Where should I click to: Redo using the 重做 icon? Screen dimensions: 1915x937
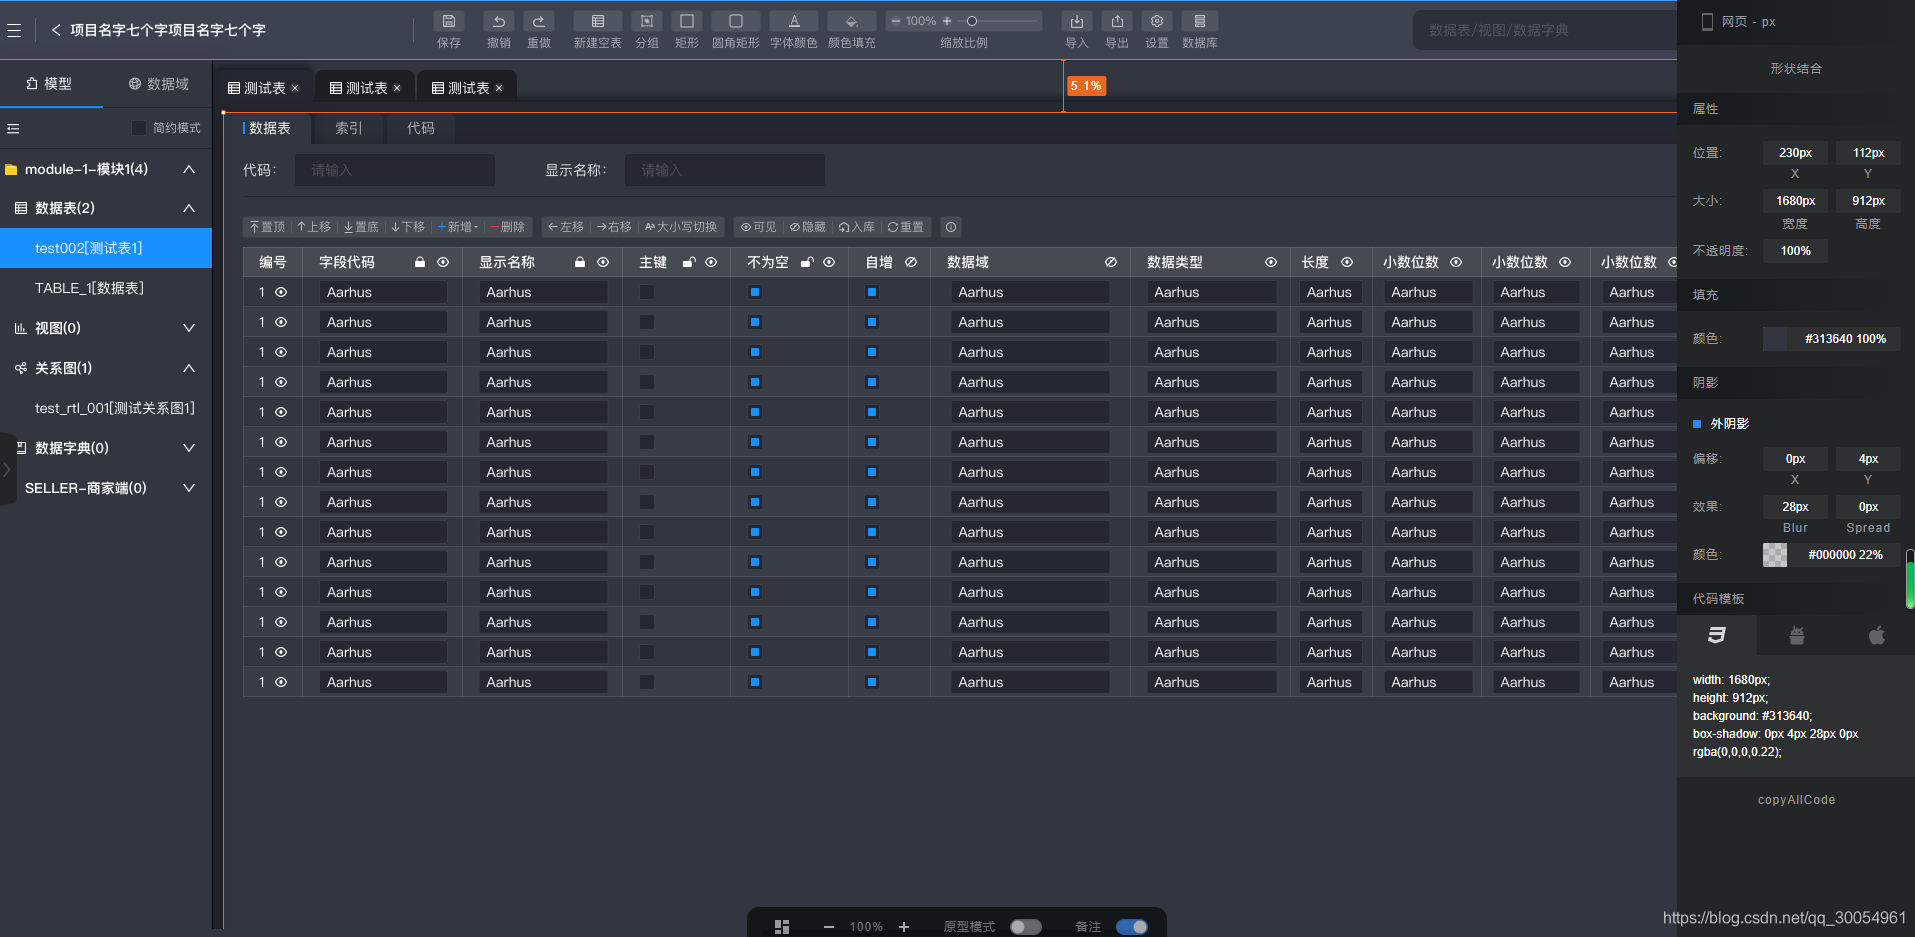coord(539,21)
